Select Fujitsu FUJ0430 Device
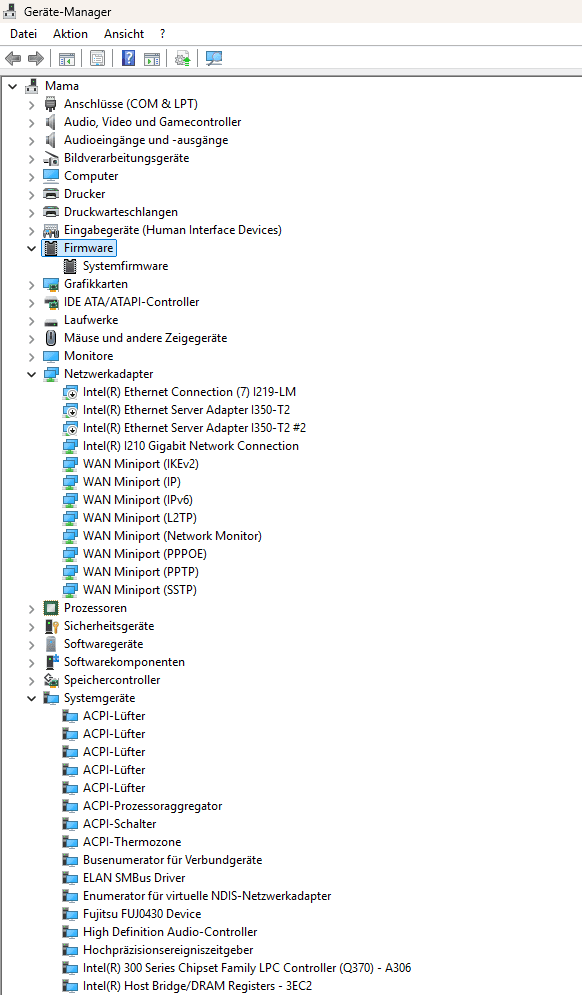 [142, 914]
